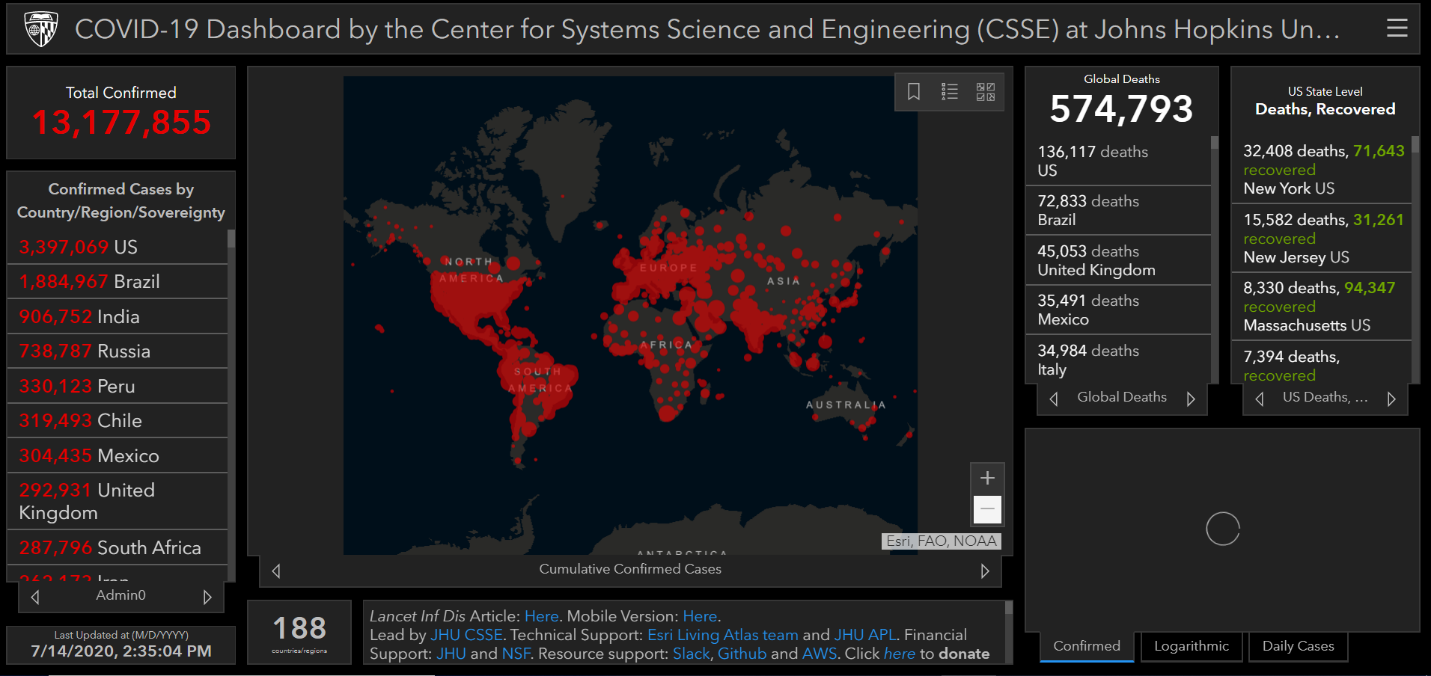This screenshot has width=1431, height=676.
Task: Open the Github resource support link
Action: (741, 654)
